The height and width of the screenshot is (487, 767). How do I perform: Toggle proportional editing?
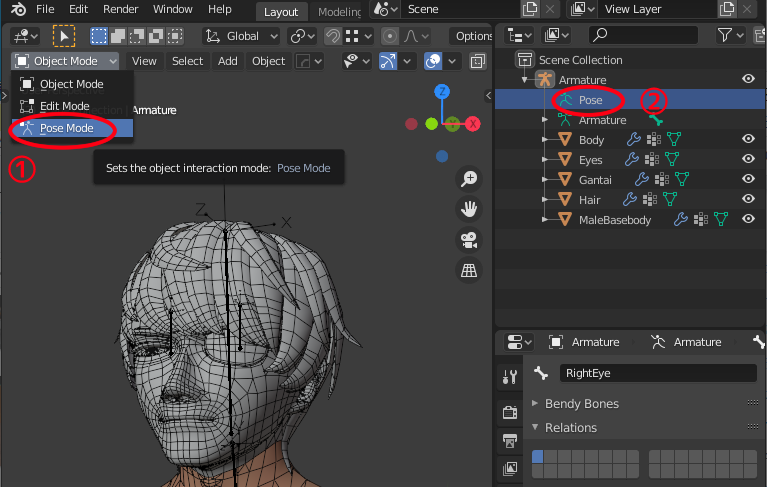click(390, 36)
